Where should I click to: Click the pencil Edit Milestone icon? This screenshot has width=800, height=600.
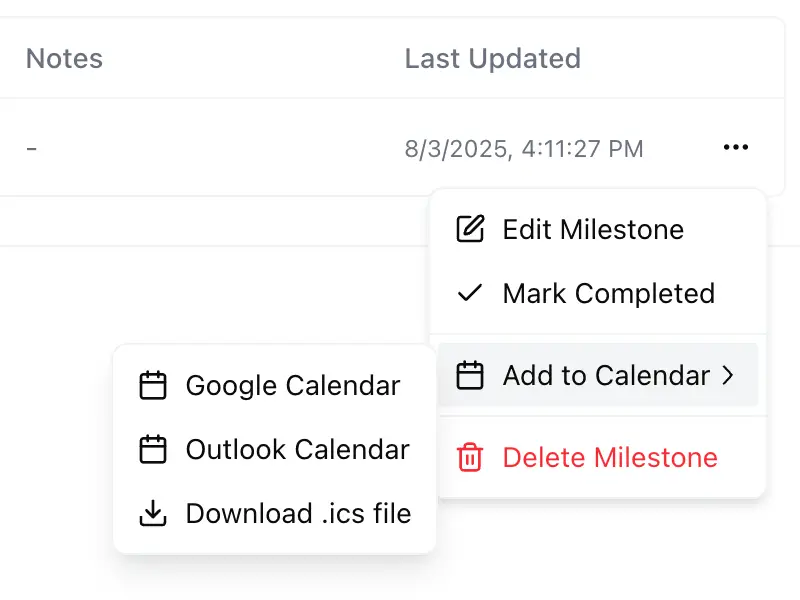469,229
